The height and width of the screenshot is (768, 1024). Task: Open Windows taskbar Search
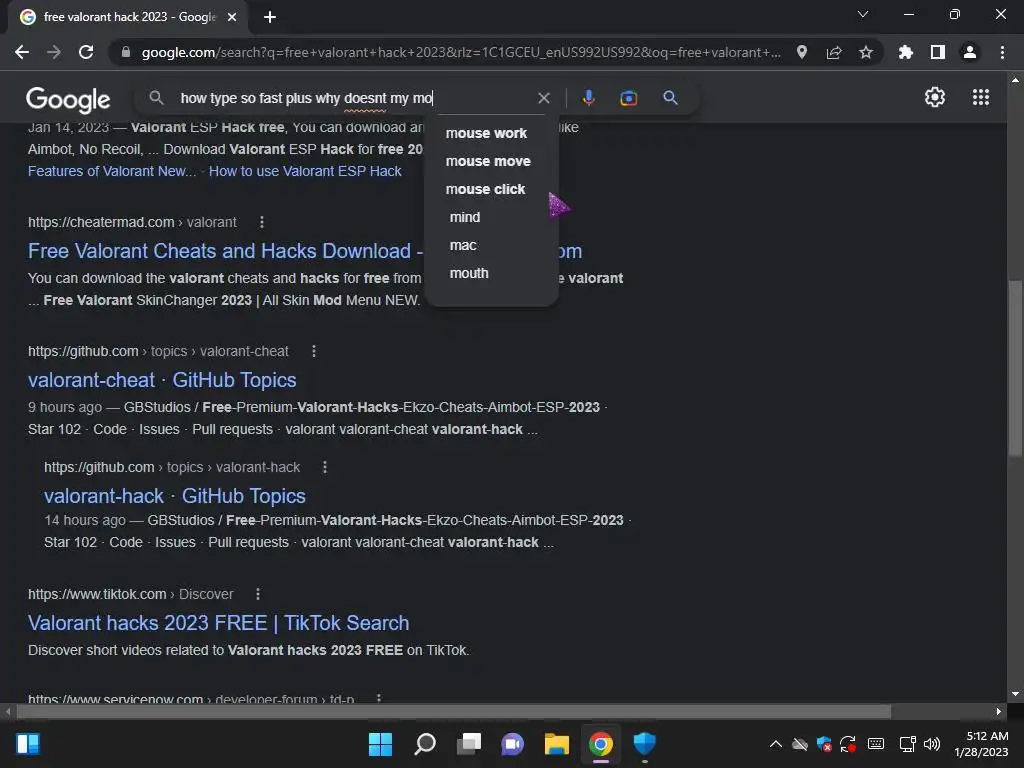[x=424, y=744]
